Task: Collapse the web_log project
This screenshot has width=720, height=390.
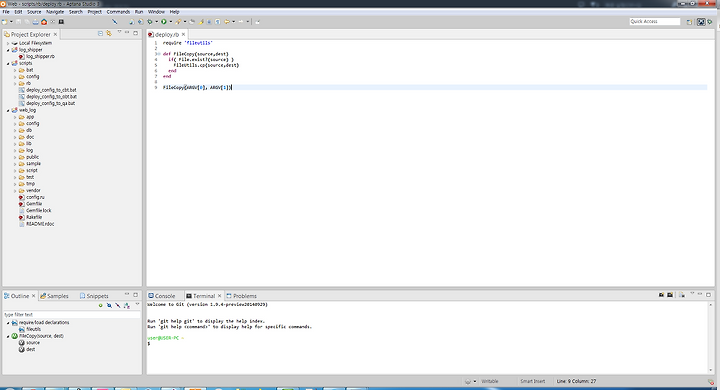Action: click(x=8, y=110)
